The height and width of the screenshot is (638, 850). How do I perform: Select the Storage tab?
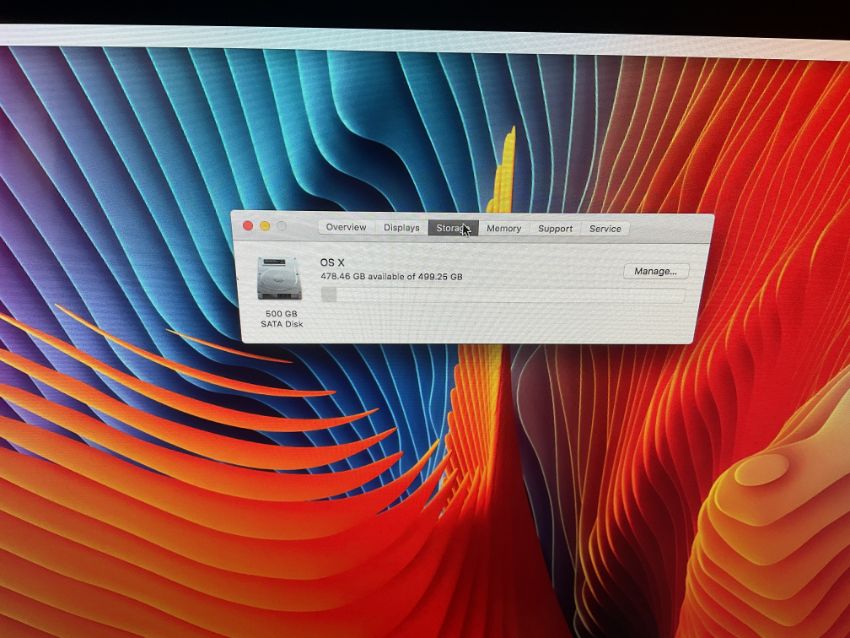tap(453, 228)
